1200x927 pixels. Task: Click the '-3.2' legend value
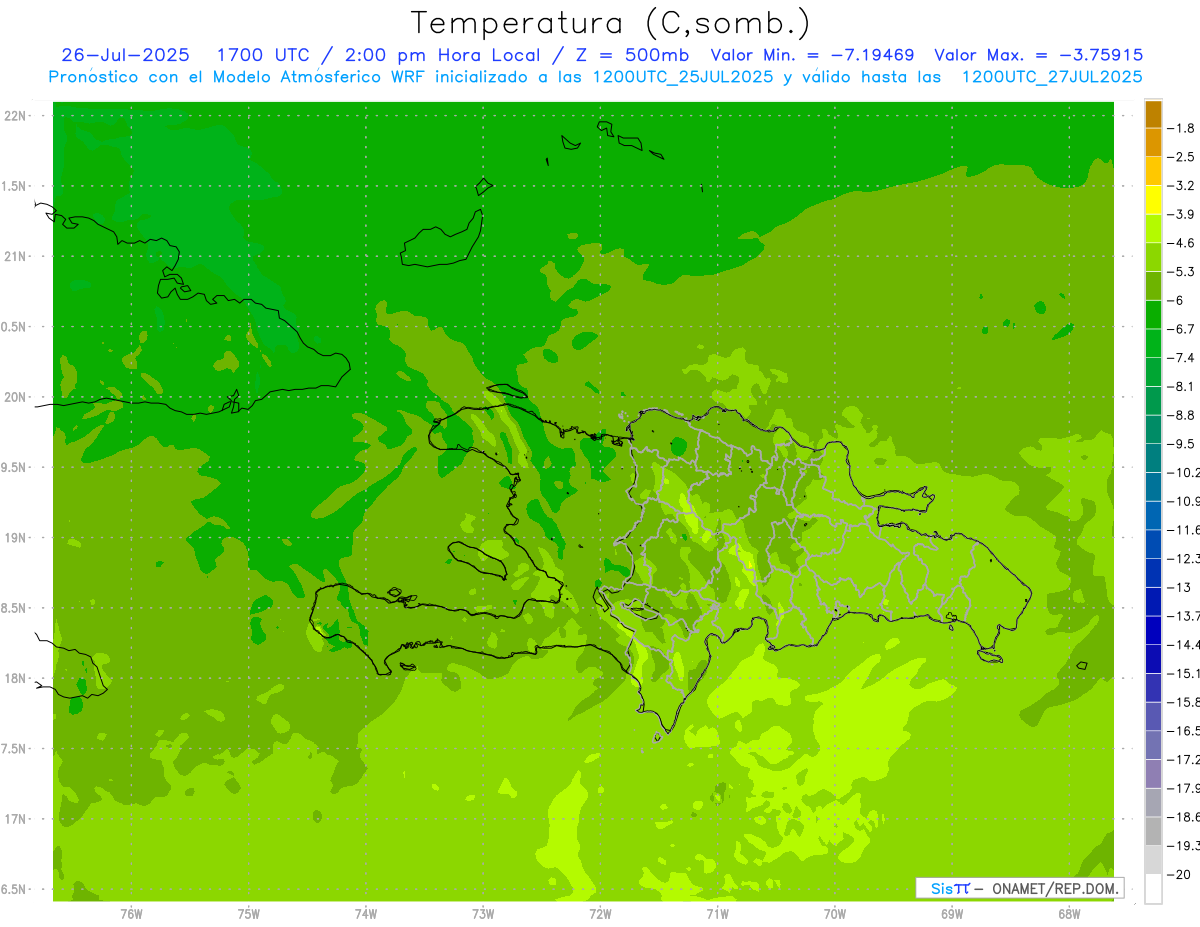pos(1182,186)
